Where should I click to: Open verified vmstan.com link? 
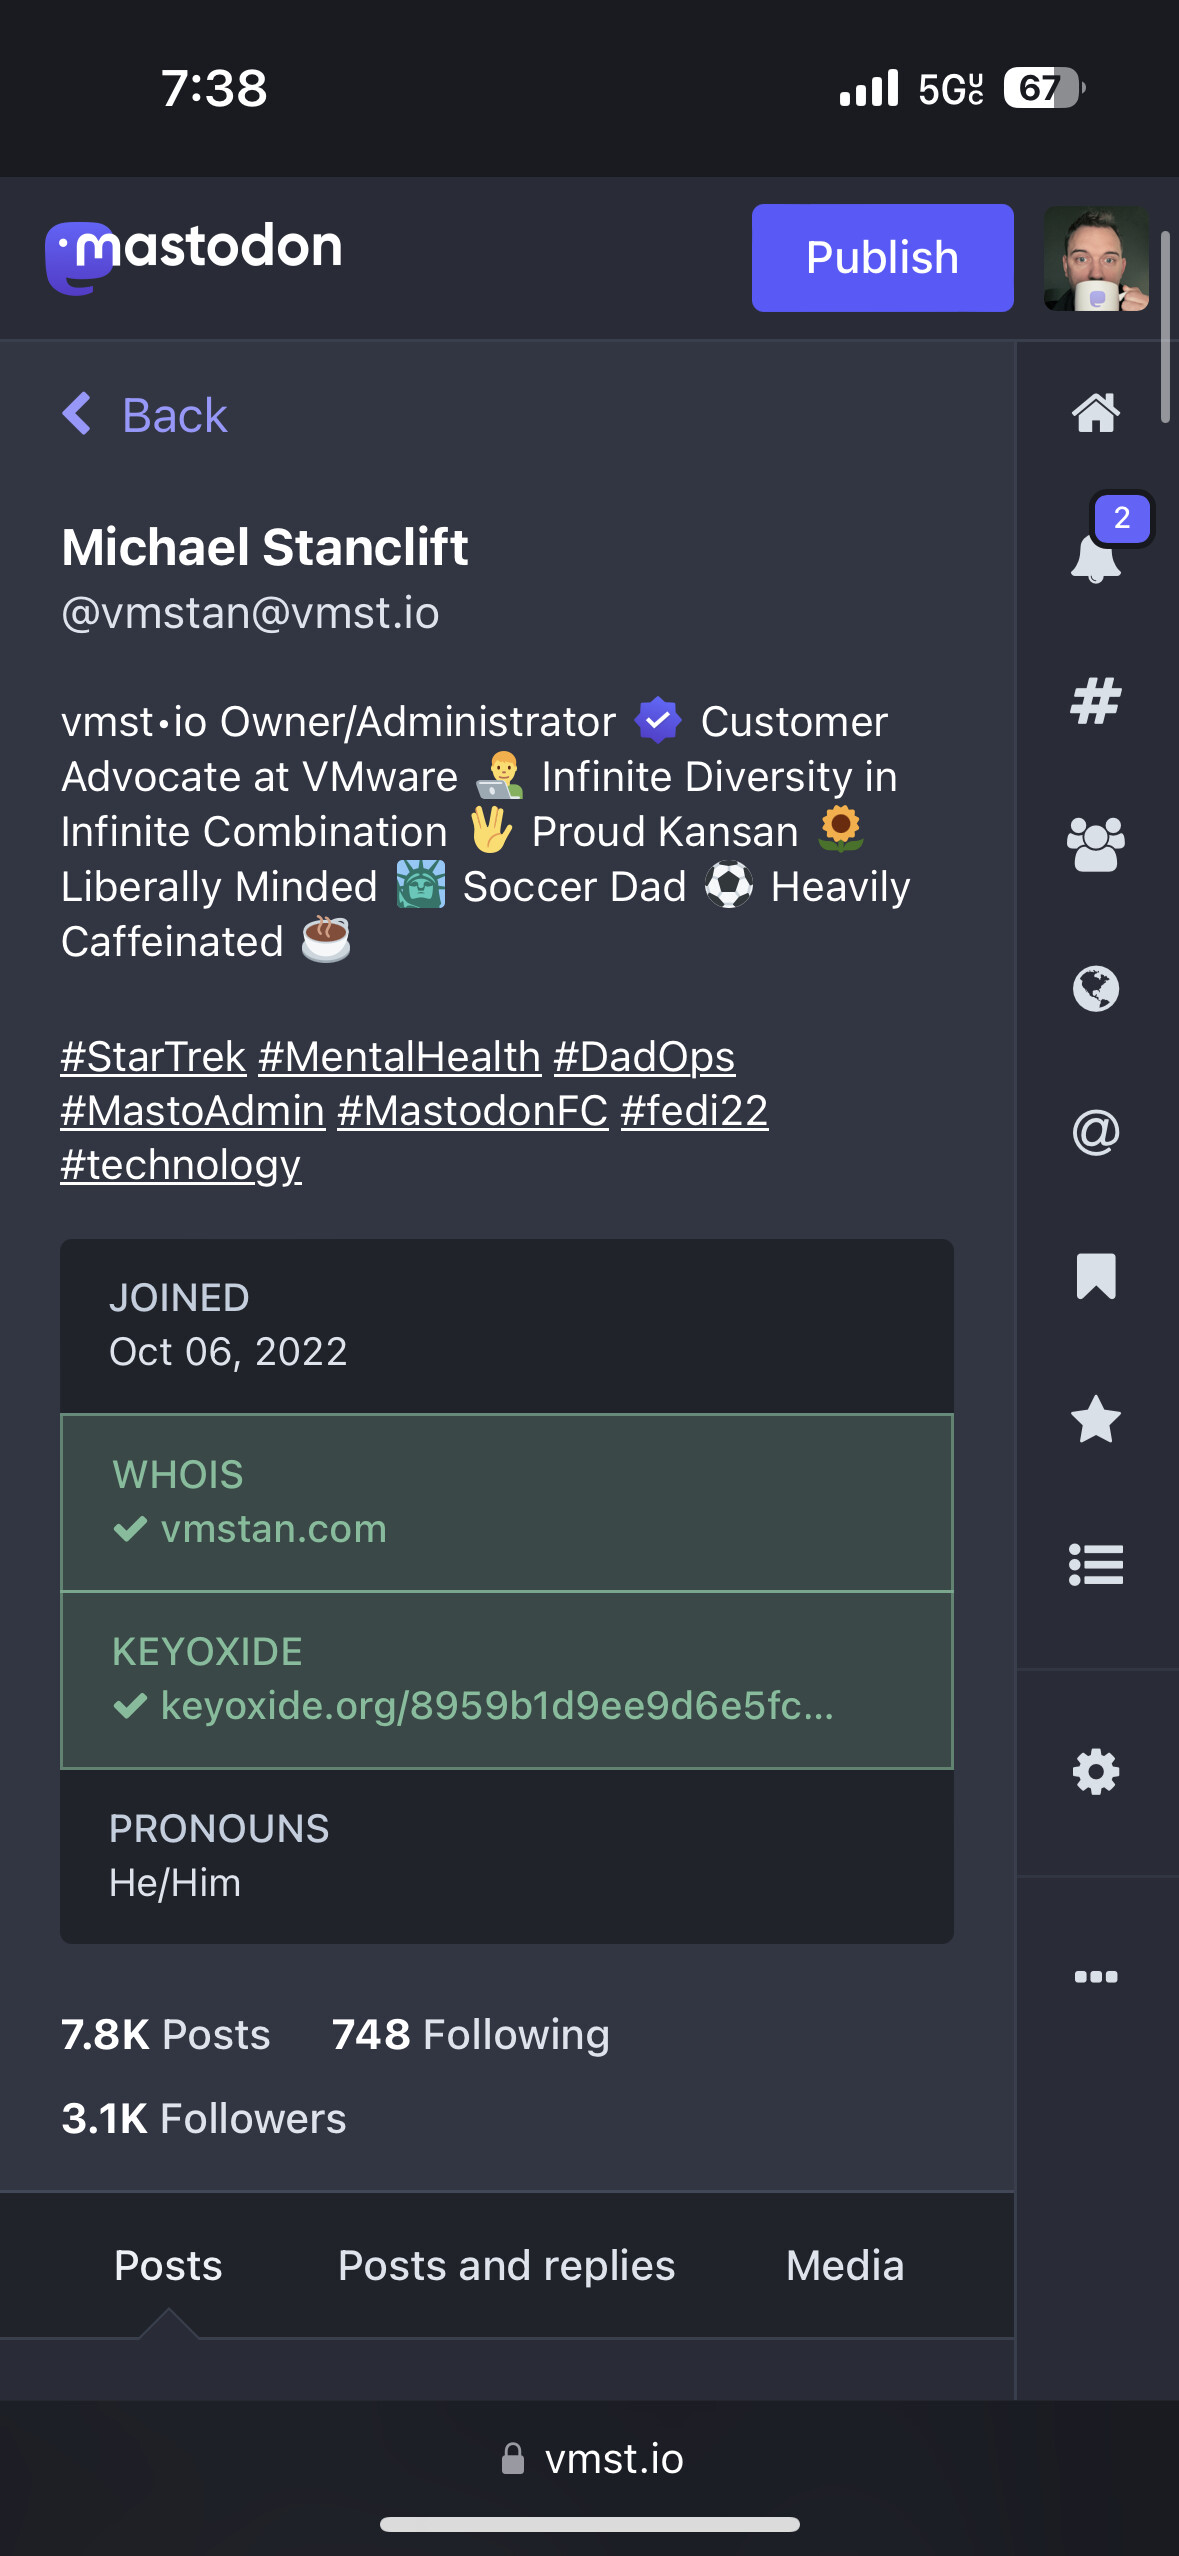(273, 1529)
